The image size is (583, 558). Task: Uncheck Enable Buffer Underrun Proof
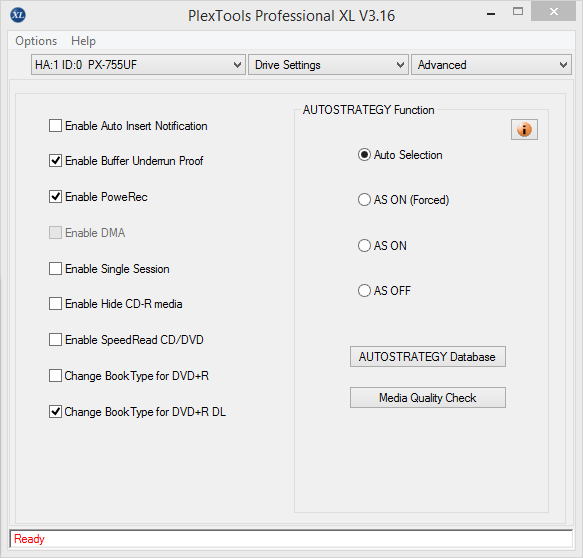(55, 161)
